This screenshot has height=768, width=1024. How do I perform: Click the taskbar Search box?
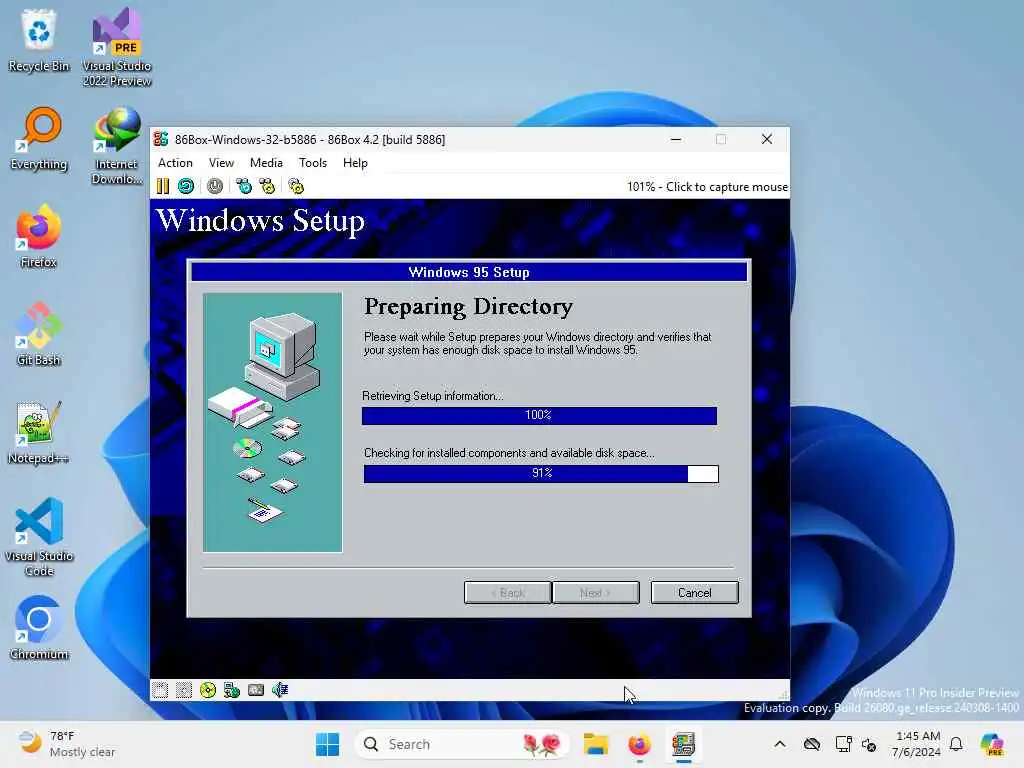coord(462,744)
